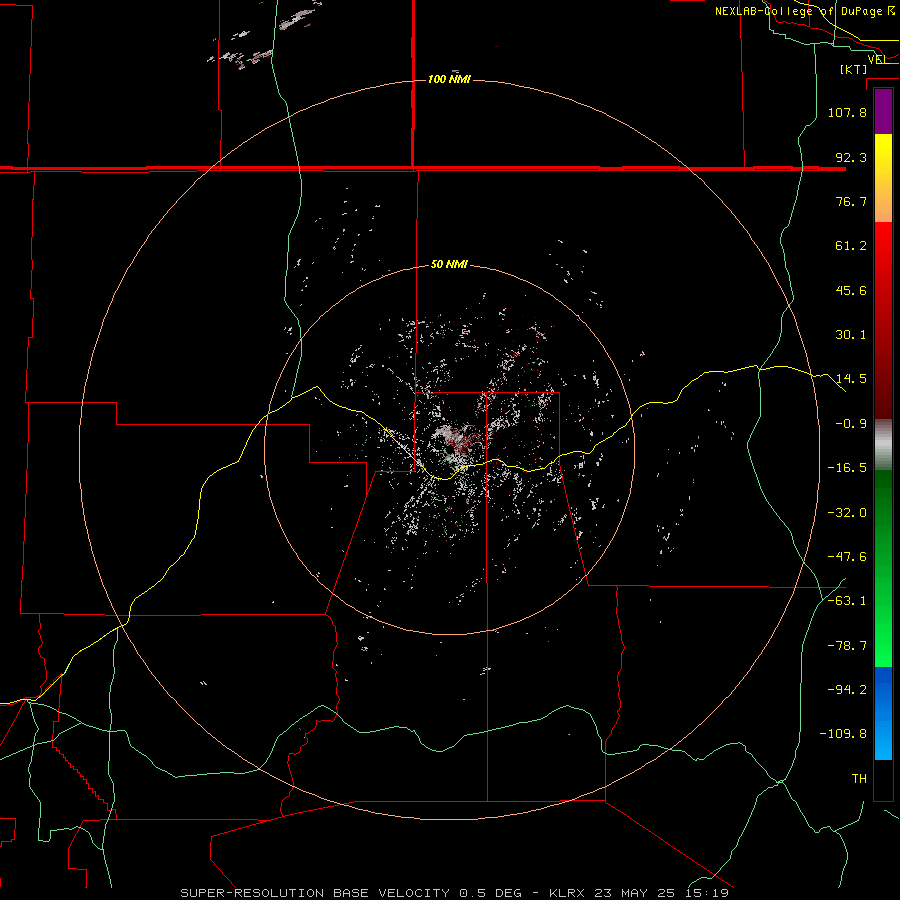
Task: Click the -0.9 velocity scale value
Action: tap(851, 424)
